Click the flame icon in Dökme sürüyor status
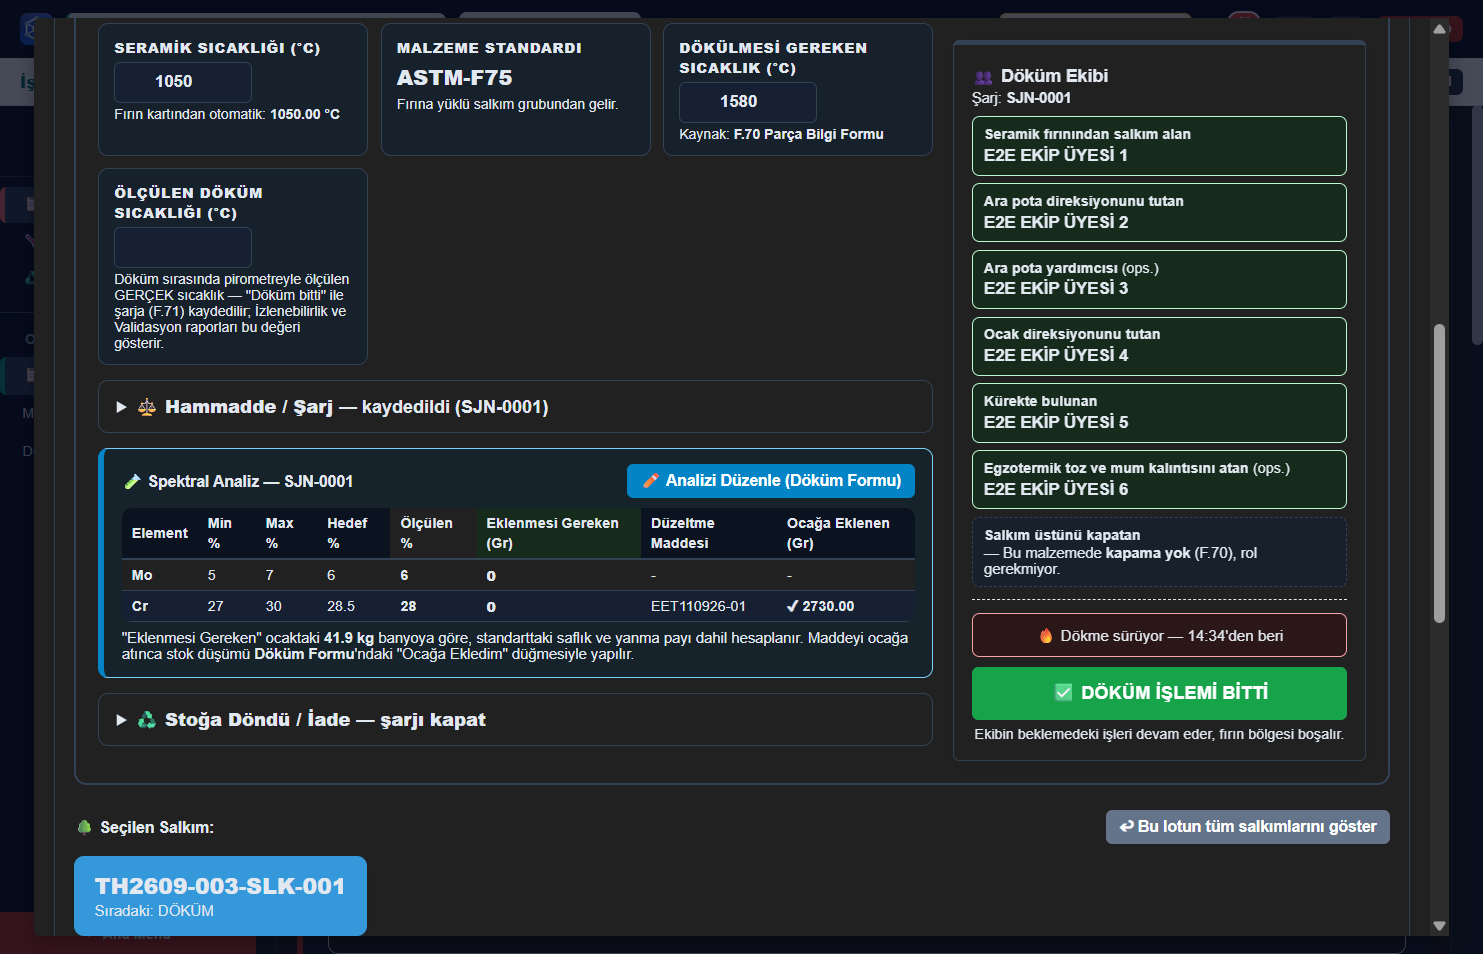The height and width of the screenshot is (954, 1483). (1046, 636)
